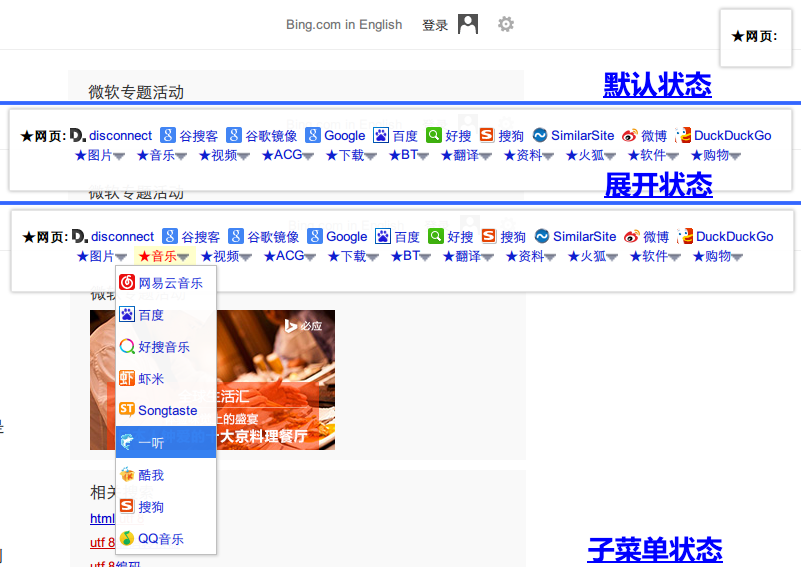
Task: Click 好搜 link text in the 子菜单状态 toolbar
Action: pos(460,237)
